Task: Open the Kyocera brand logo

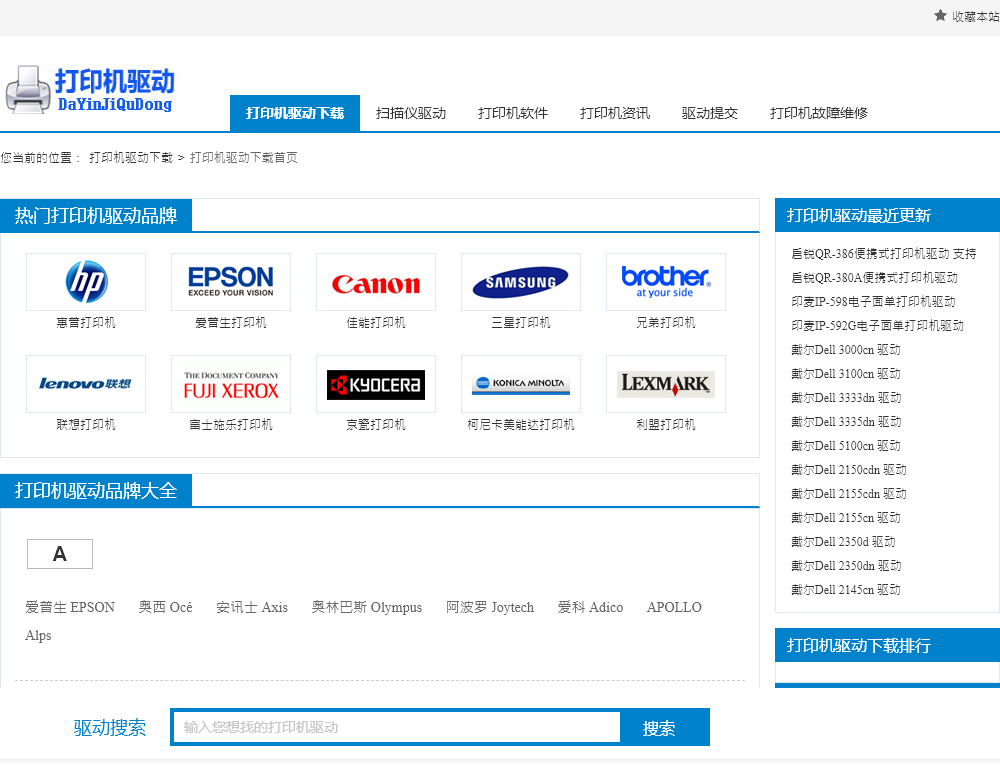Action: click(376, 384)
